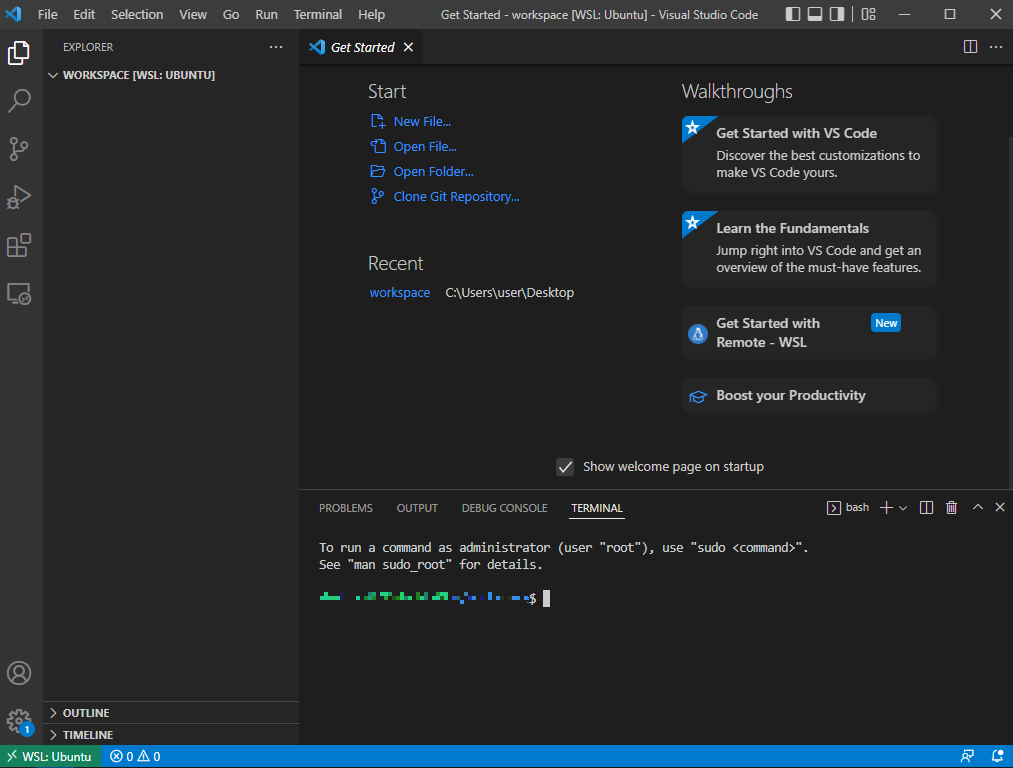Expand the TIMELINE section
This screenshot has height=768, width=1013.
point(171,734)
